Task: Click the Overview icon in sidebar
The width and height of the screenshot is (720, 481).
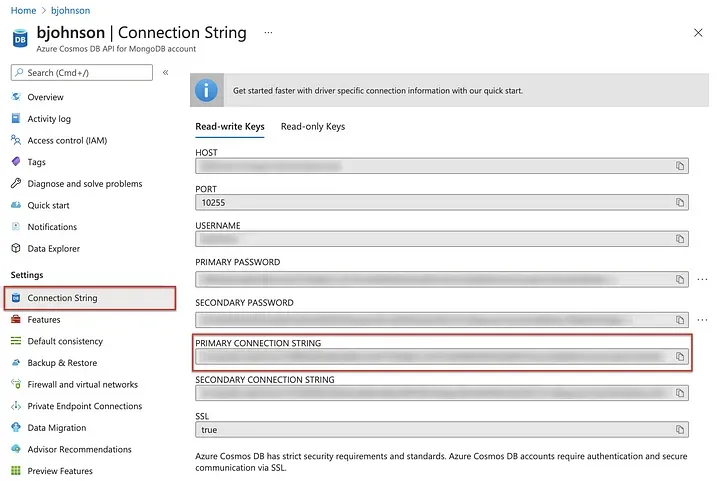Action: click(x=16, y=96)
